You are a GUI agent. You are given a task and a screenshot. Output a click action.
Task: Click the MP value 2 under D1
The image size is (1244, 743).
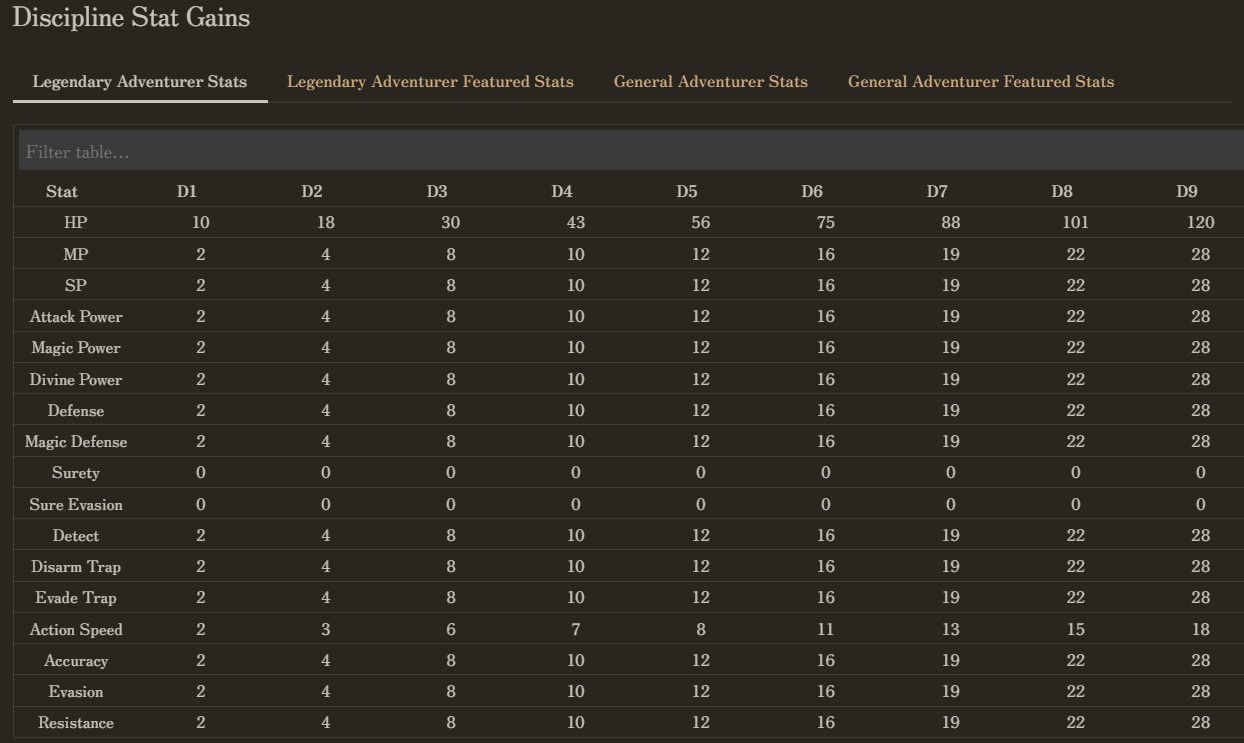[x=201, y=254]
